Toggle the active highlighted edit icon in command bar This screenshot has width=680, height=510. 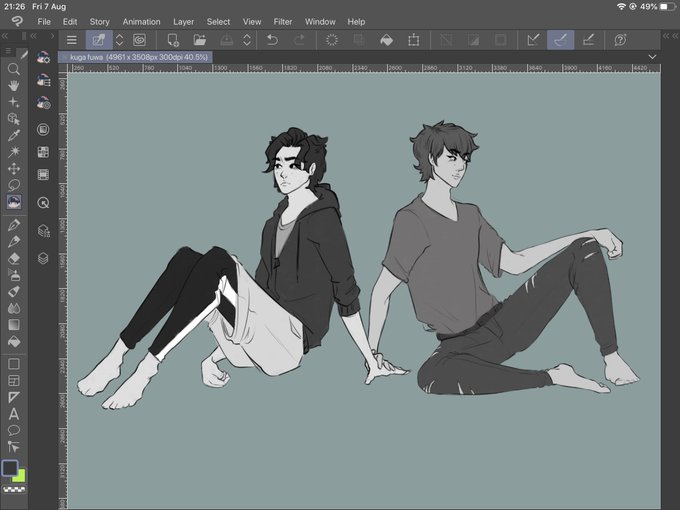pos(99,40)
